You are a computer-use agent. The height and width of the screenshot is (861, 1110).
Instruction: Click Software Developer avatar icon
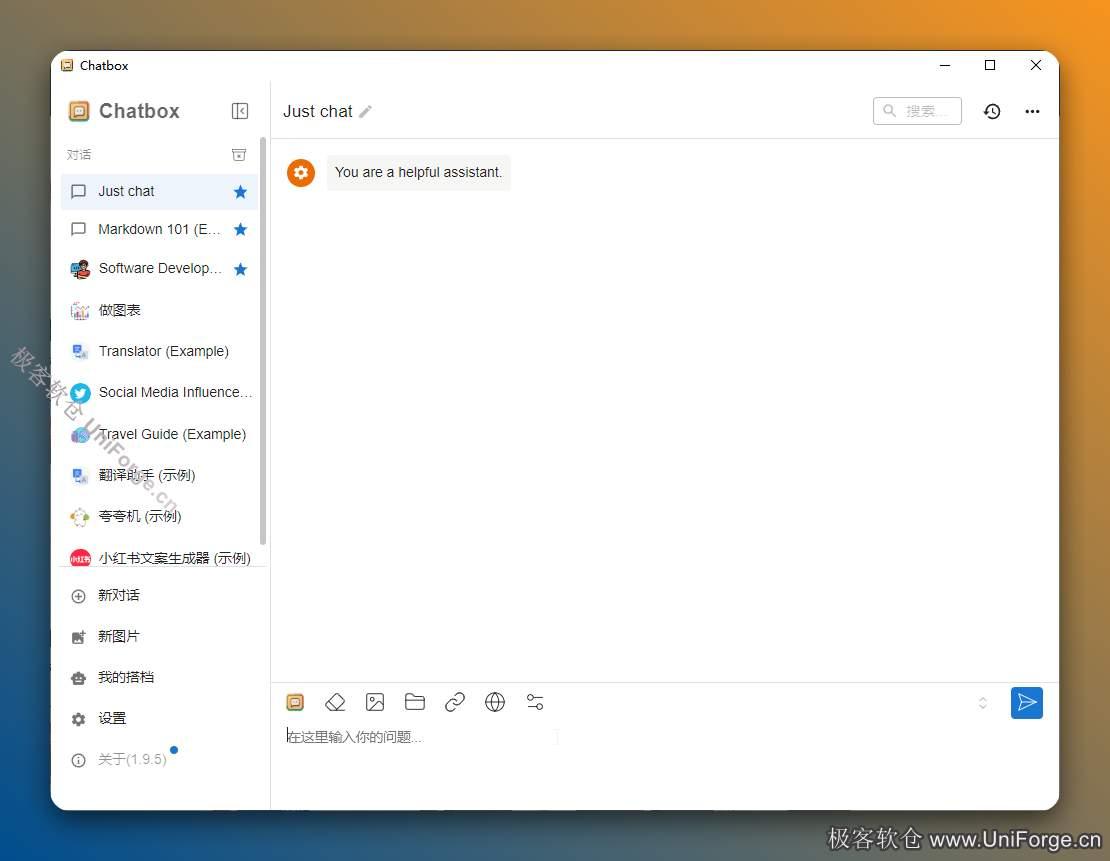80,269
